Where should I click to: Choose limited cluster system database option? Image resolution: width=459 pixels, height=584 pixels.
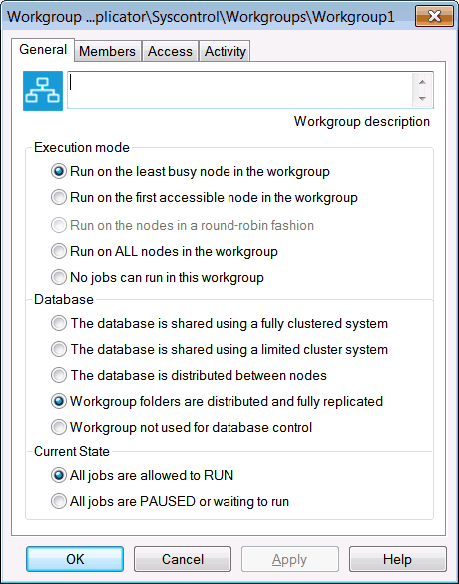tap(219, 349)
